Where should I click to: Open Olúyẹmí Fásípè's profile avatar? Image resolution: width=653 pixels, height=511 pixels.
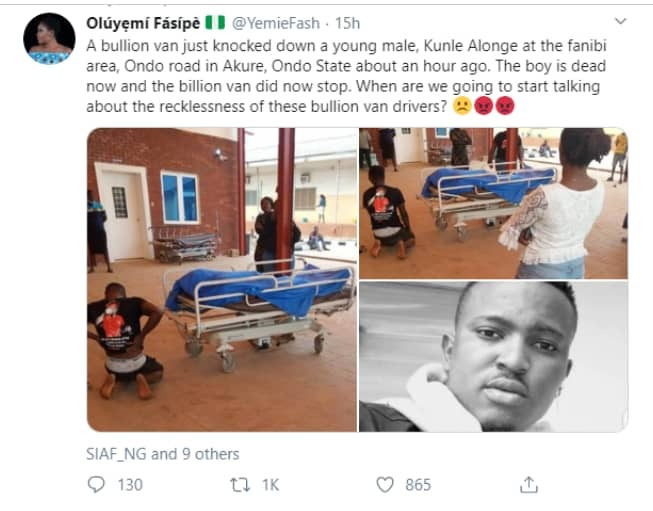(49, 39)
